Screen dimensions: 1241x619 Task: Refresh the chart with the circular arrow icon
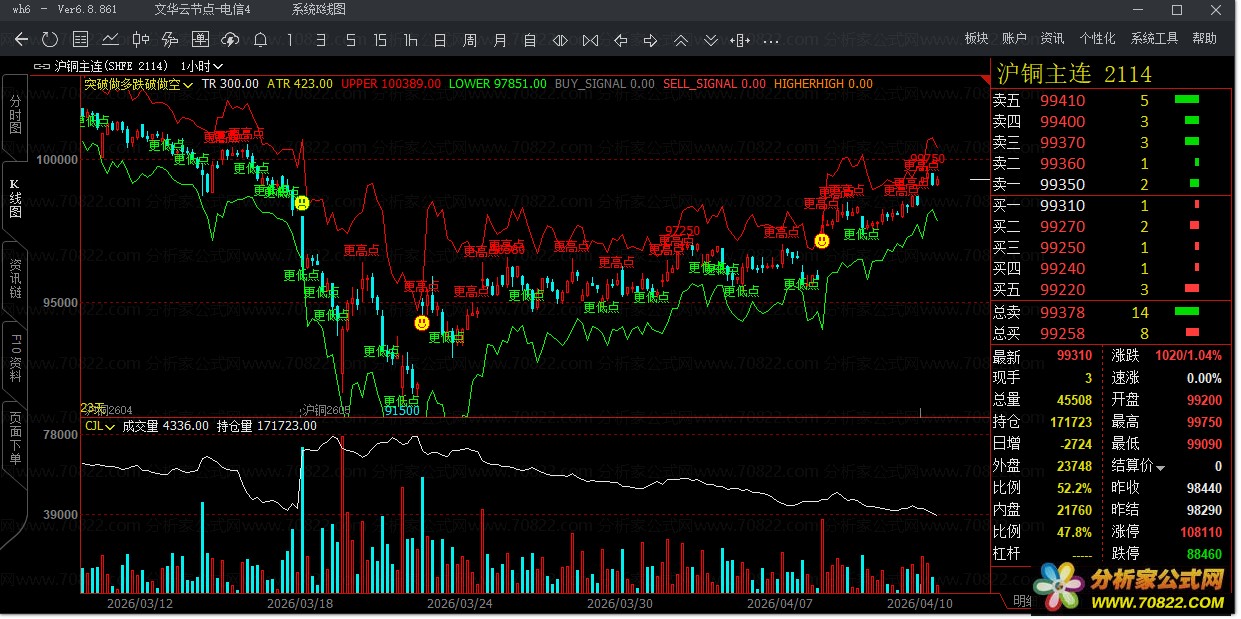(50, 40)
